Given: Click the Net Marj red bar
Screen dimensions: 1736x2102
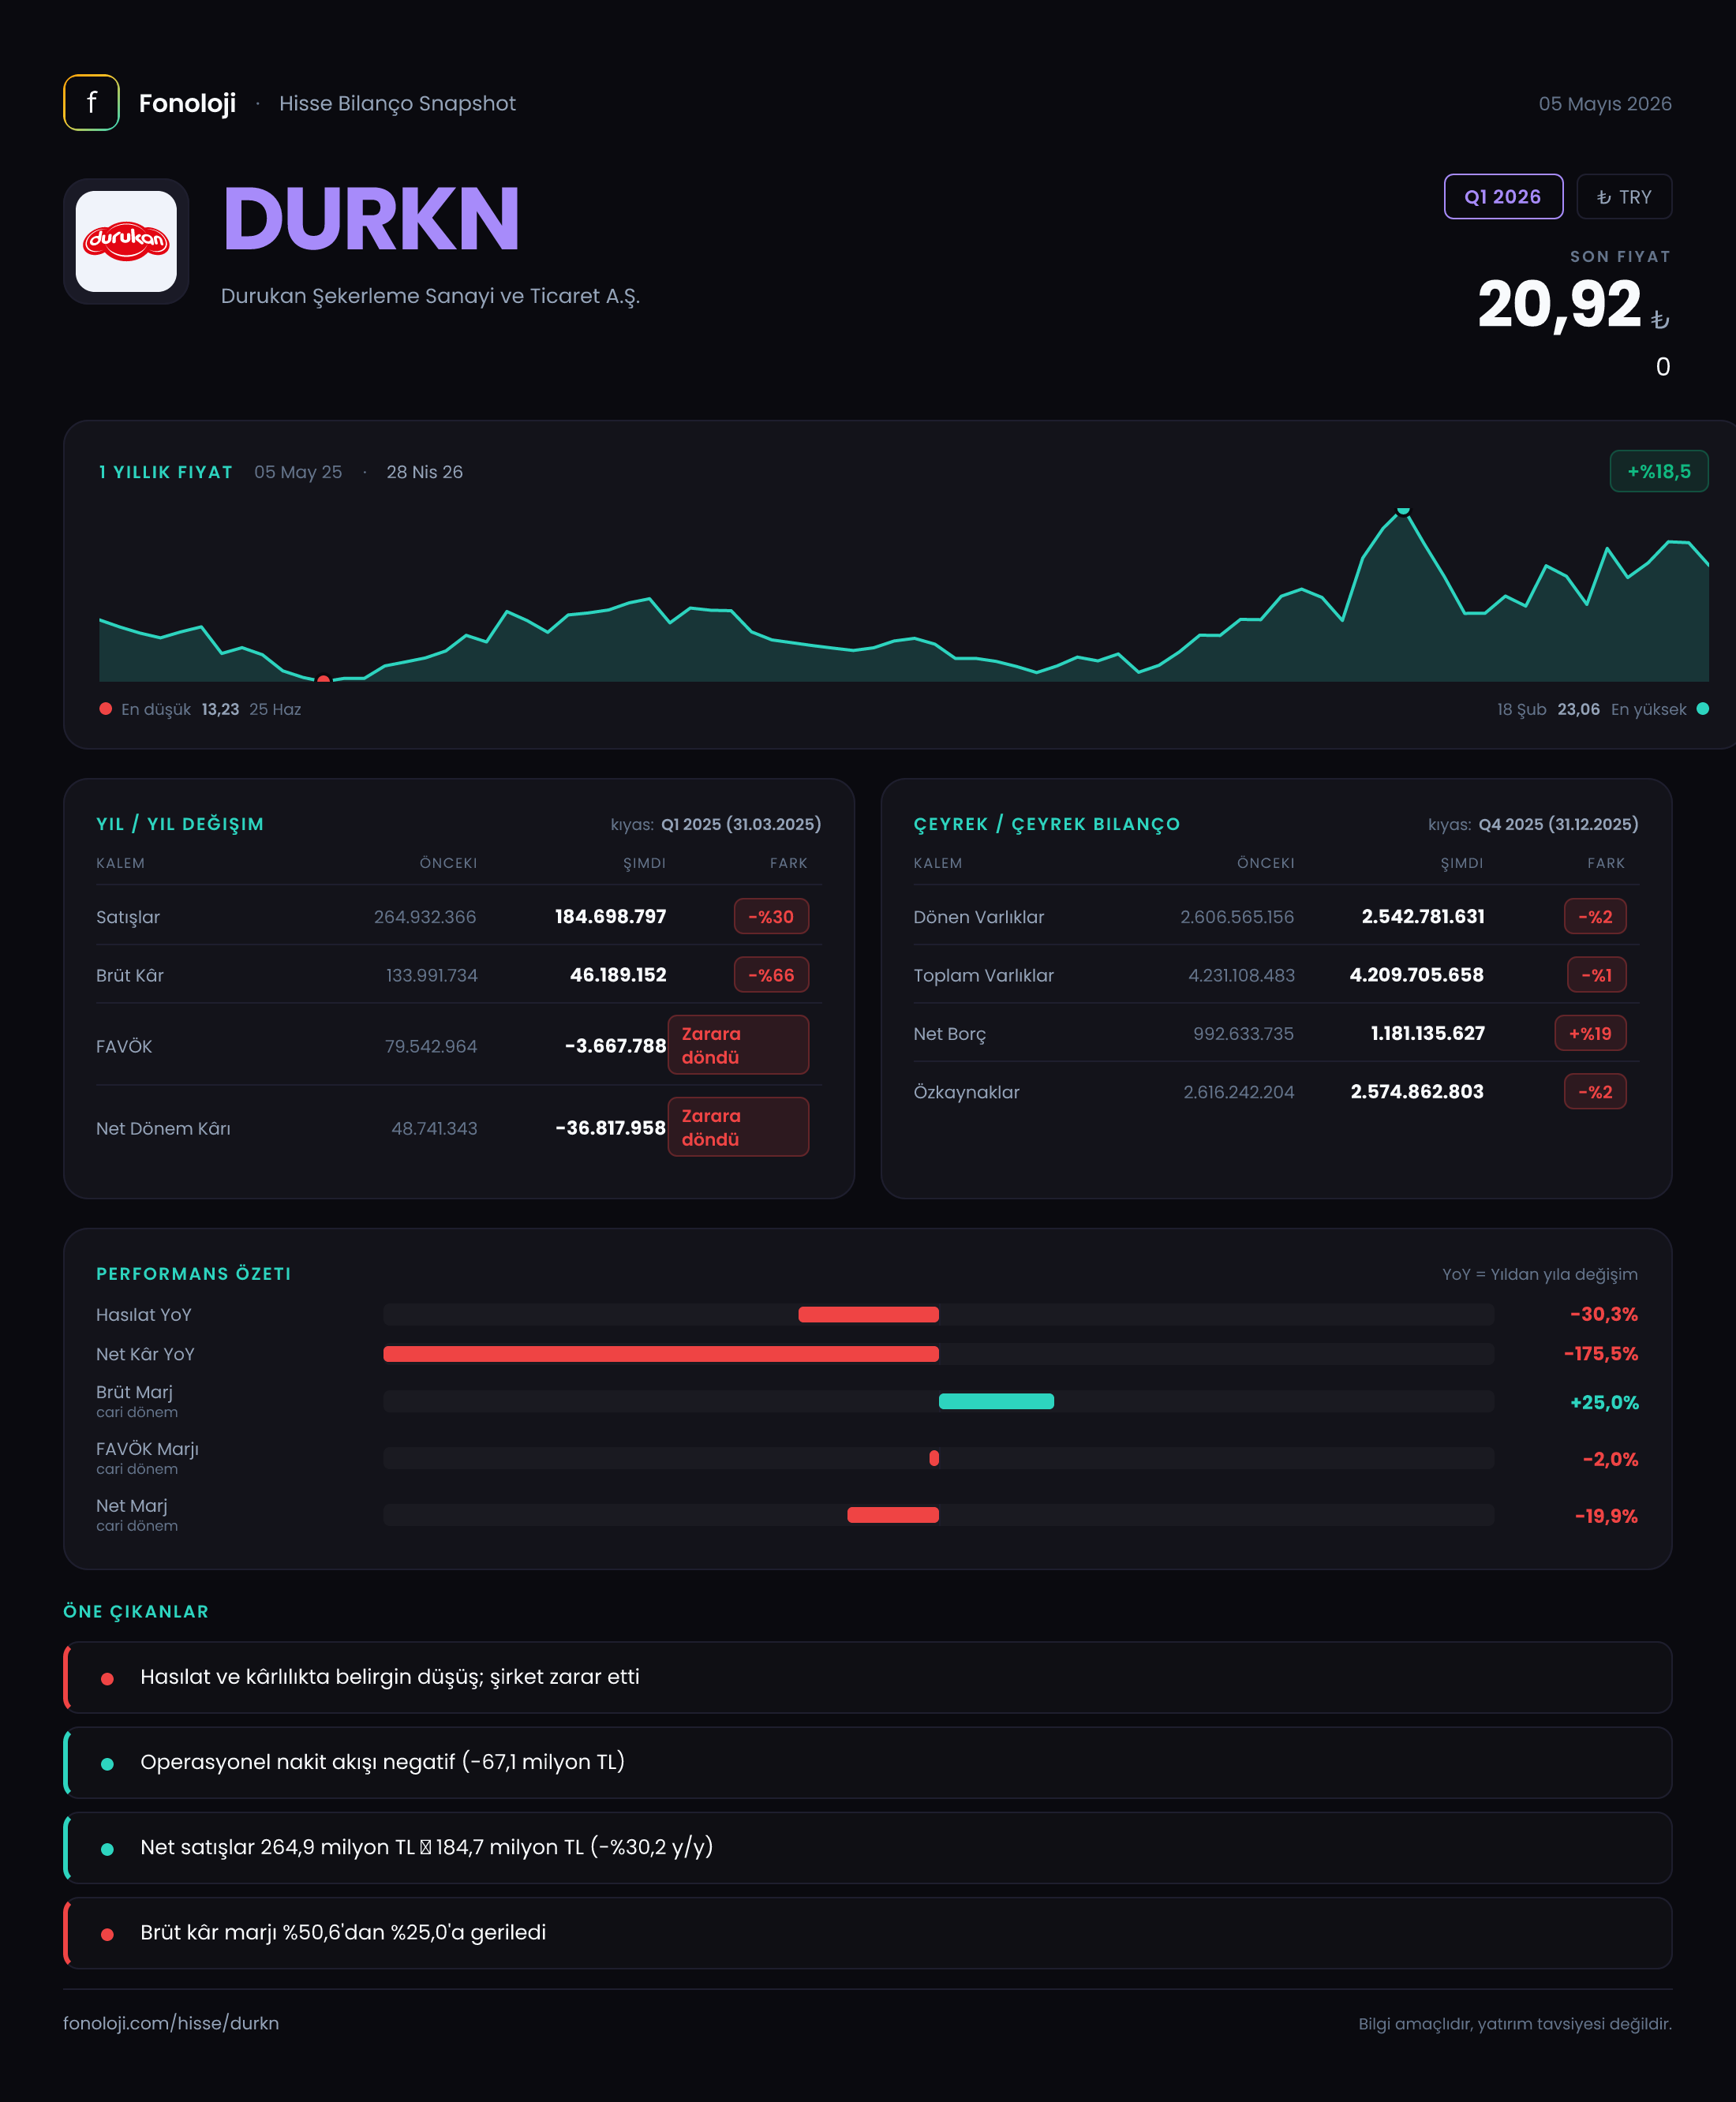Looking at the screenshot, I should [x=893, y=1515].
